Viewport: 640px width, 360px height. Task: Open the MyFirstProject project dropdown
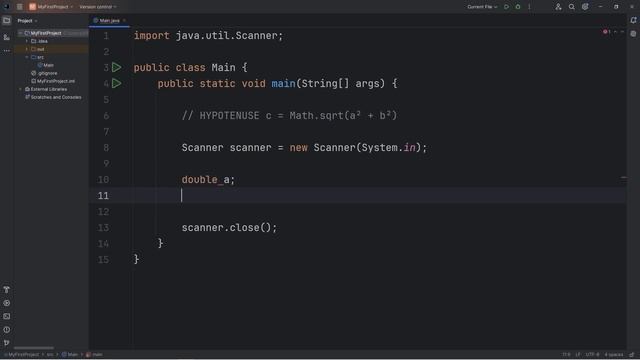click(51, 7)
